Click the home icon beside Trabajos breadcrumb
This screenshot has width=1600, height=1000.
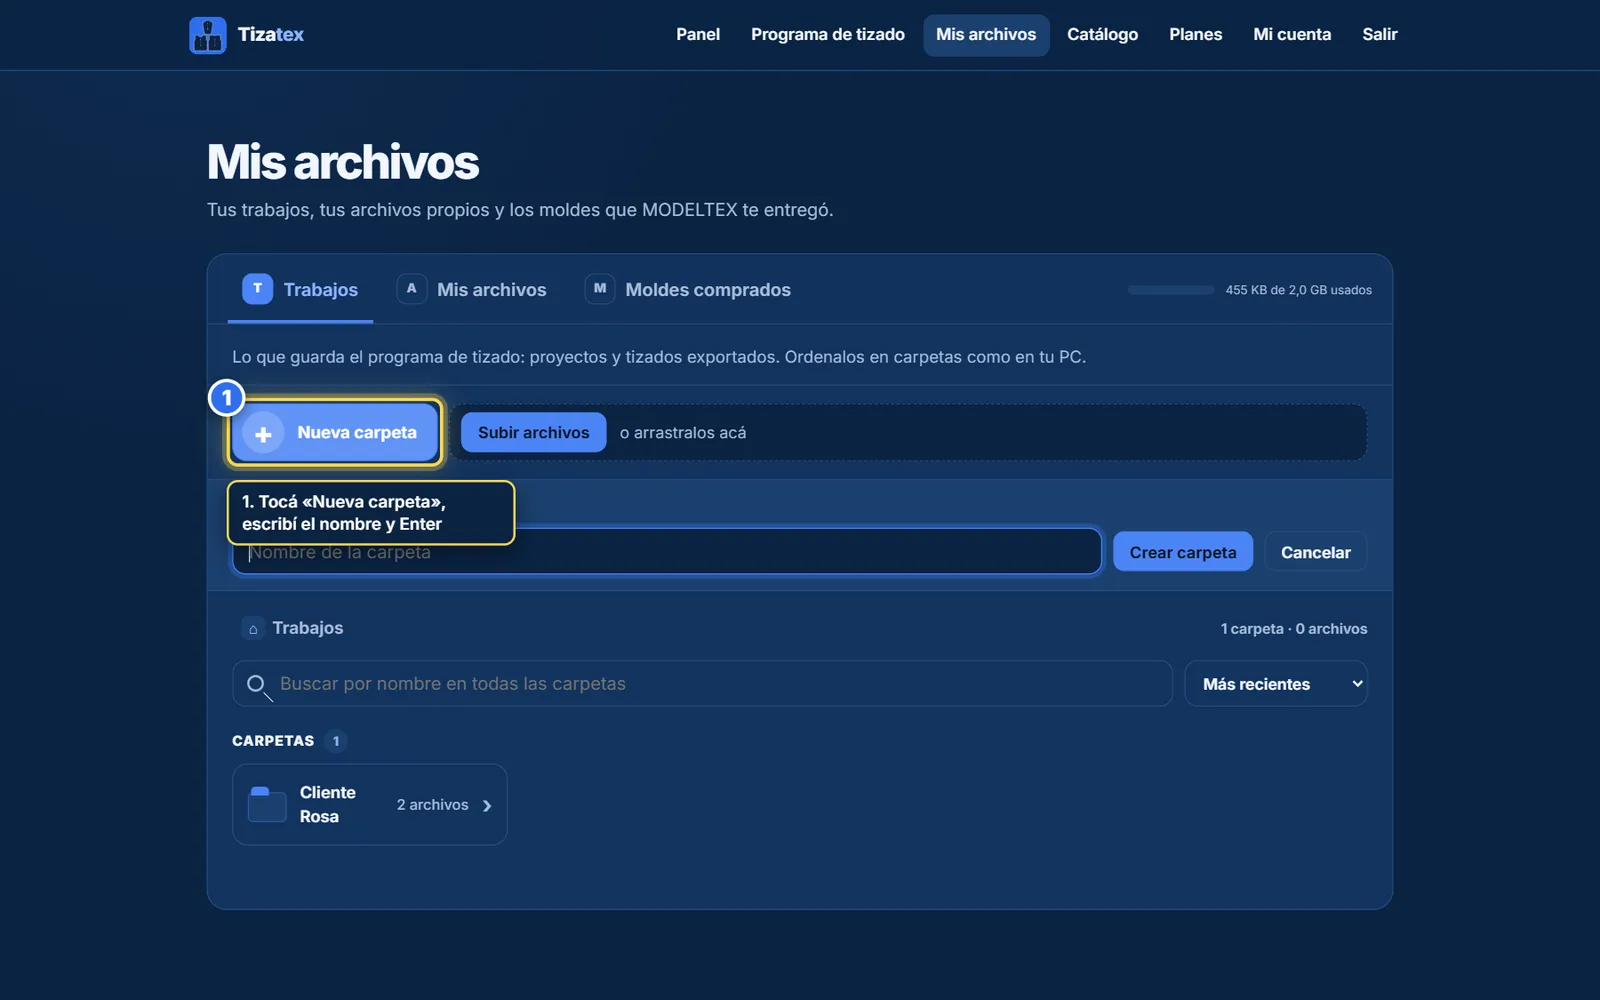coord(253,629)
